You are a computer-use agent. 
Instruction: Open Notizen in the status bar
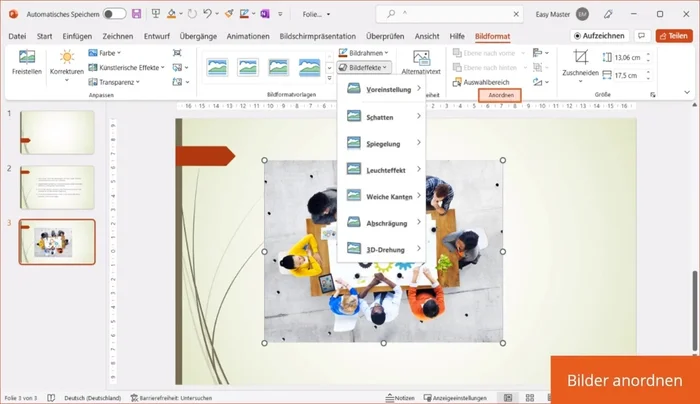tap(402, 397)
